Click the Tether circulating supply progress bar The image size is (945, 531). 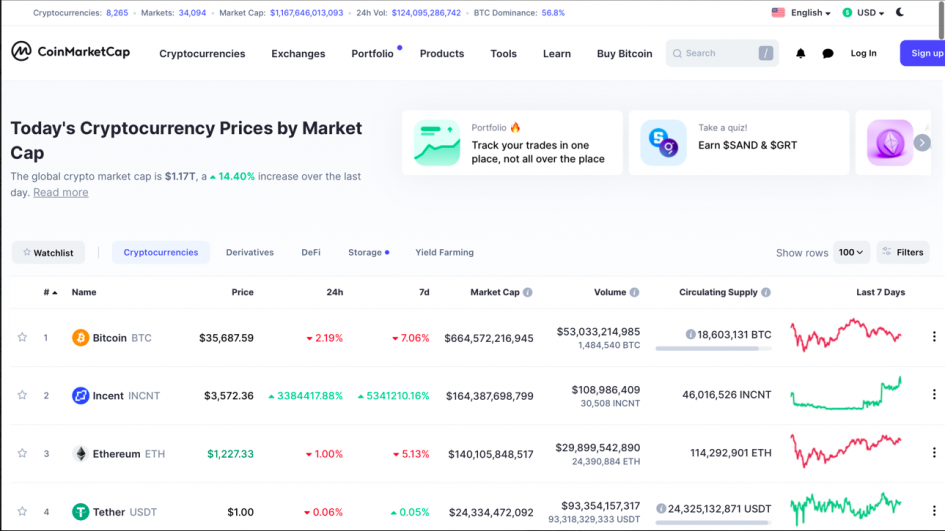(714, 523)
